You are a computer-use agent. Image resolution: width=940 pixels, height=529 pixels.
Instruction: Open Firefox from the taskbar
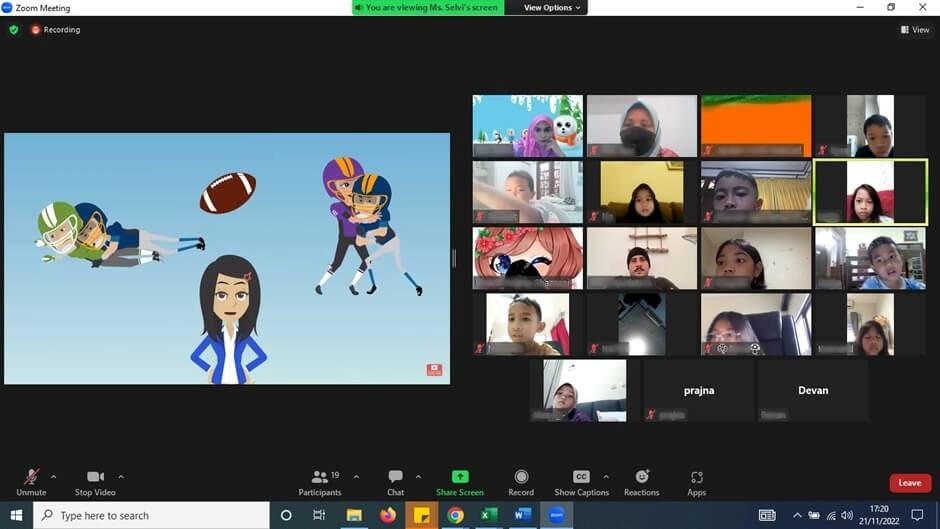click(388, 515)
